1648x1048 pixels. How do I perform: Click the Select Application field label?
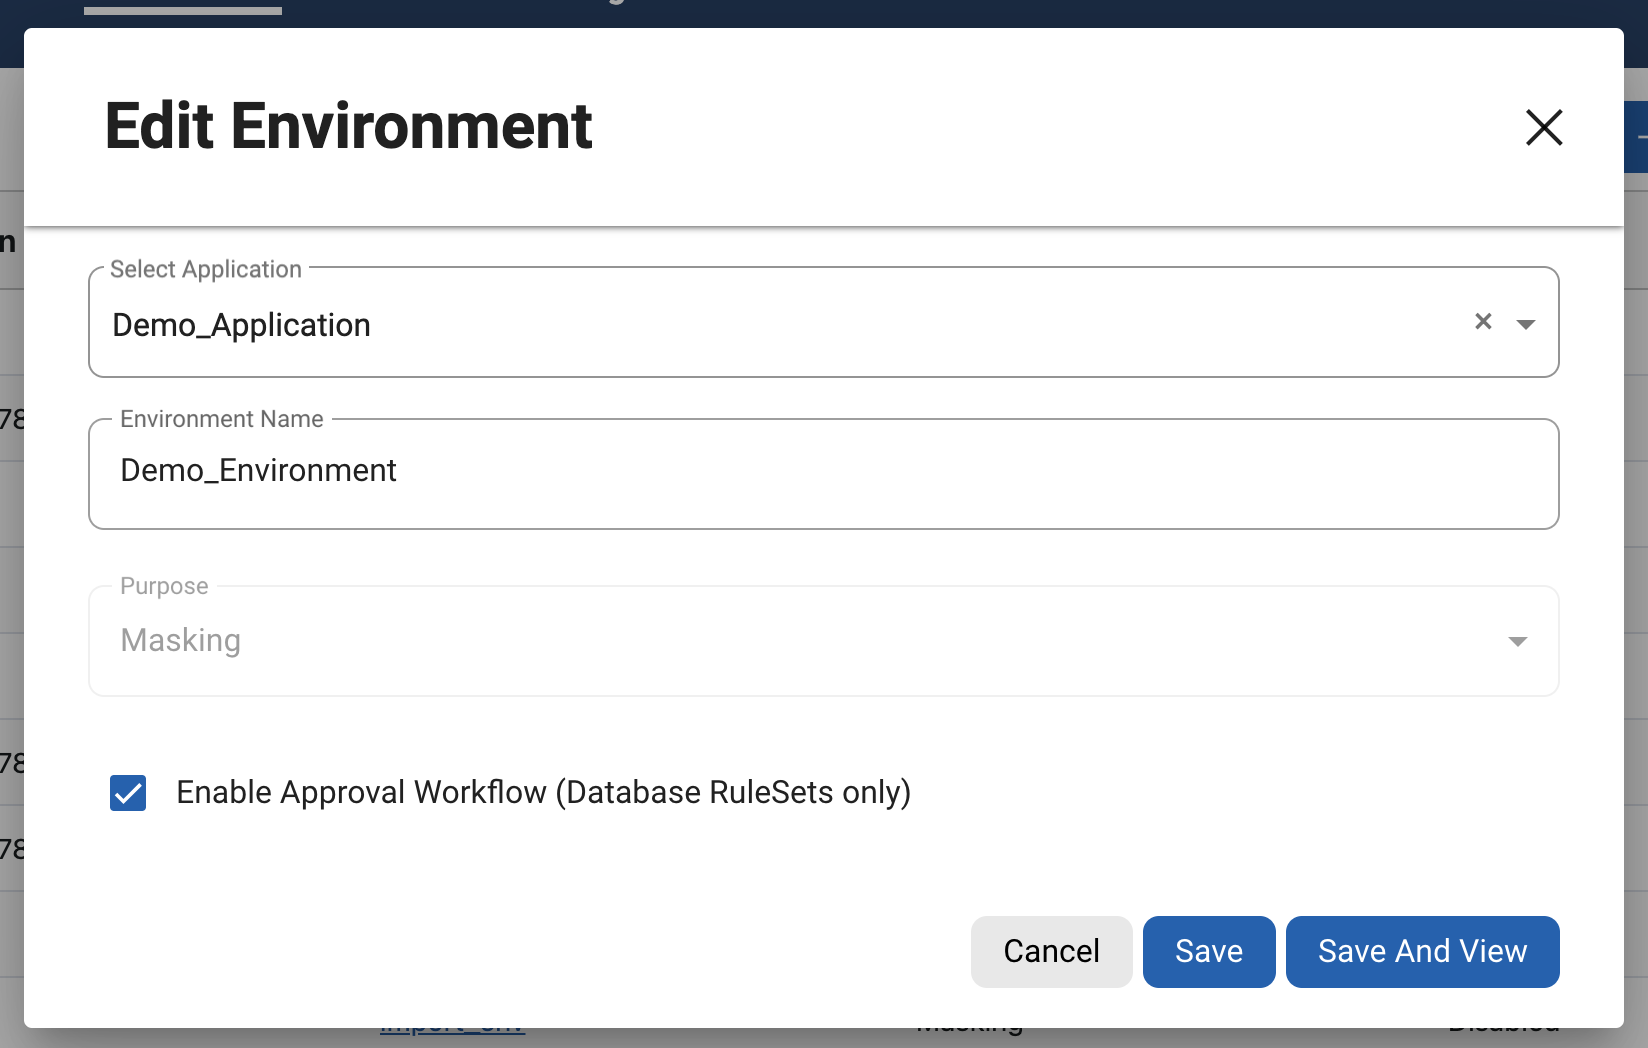pyautogui.click(x=205, y=269)
